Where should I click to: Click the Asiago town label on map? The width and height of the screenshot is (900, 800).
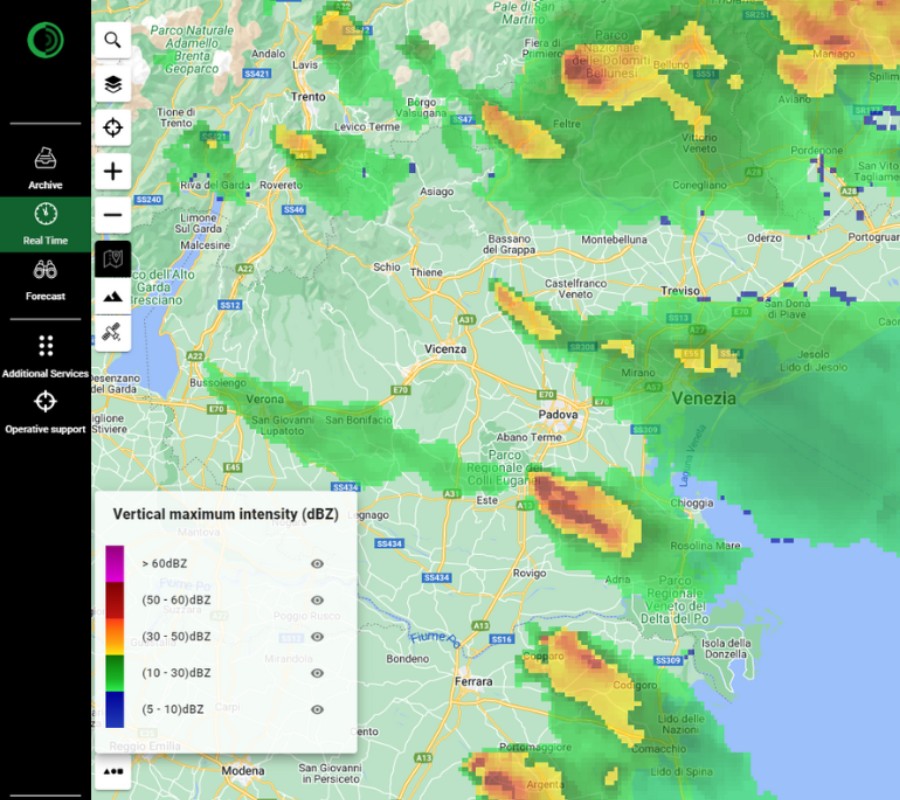[x=437, y=192]
